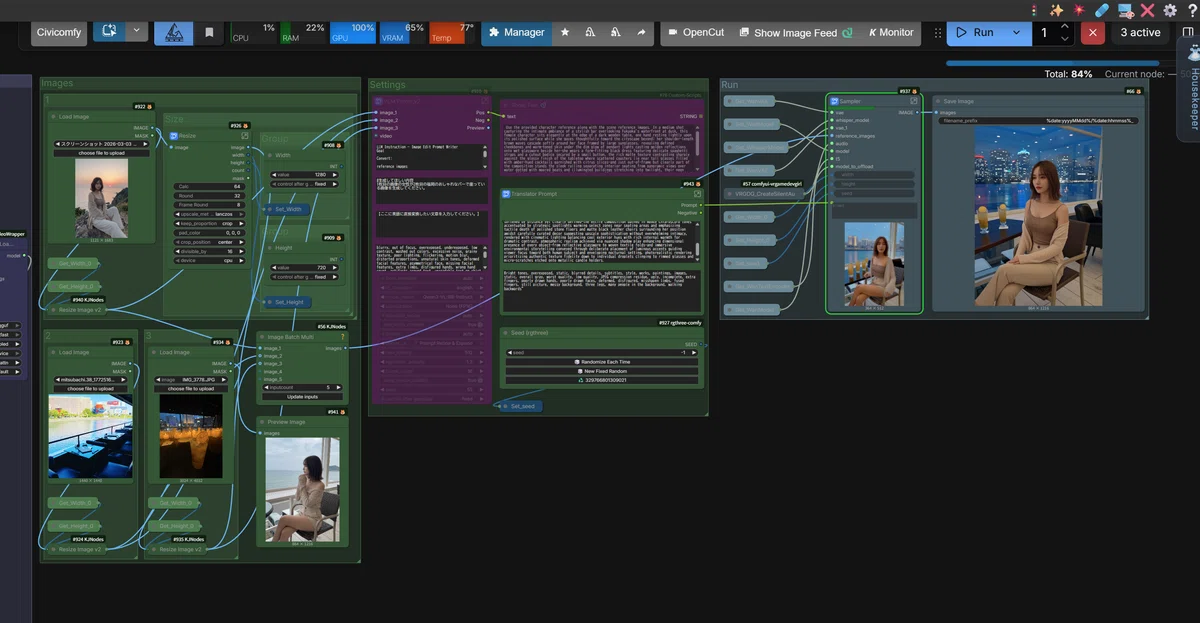Click the red X extension icon at top
Viewport: 1200px width, 623px height.
click(x=1147, y=9)
